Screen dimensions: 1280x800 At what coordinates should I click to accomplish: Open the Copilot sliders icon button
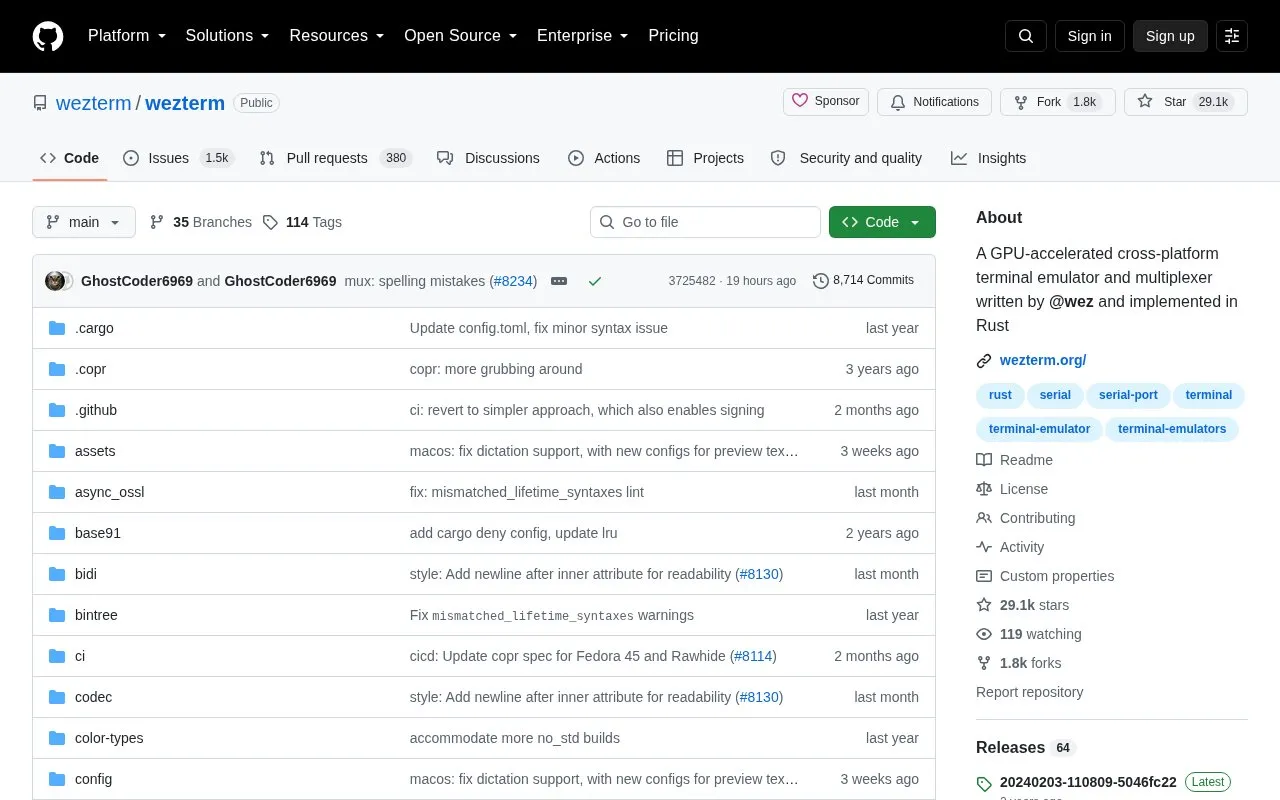pos(1232,36)
